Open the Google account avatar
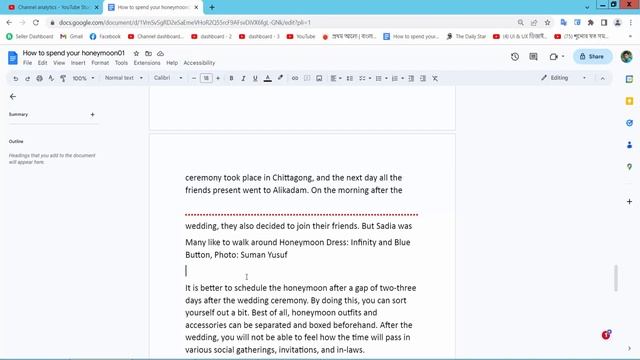The image size is (640, 360). 627,57
